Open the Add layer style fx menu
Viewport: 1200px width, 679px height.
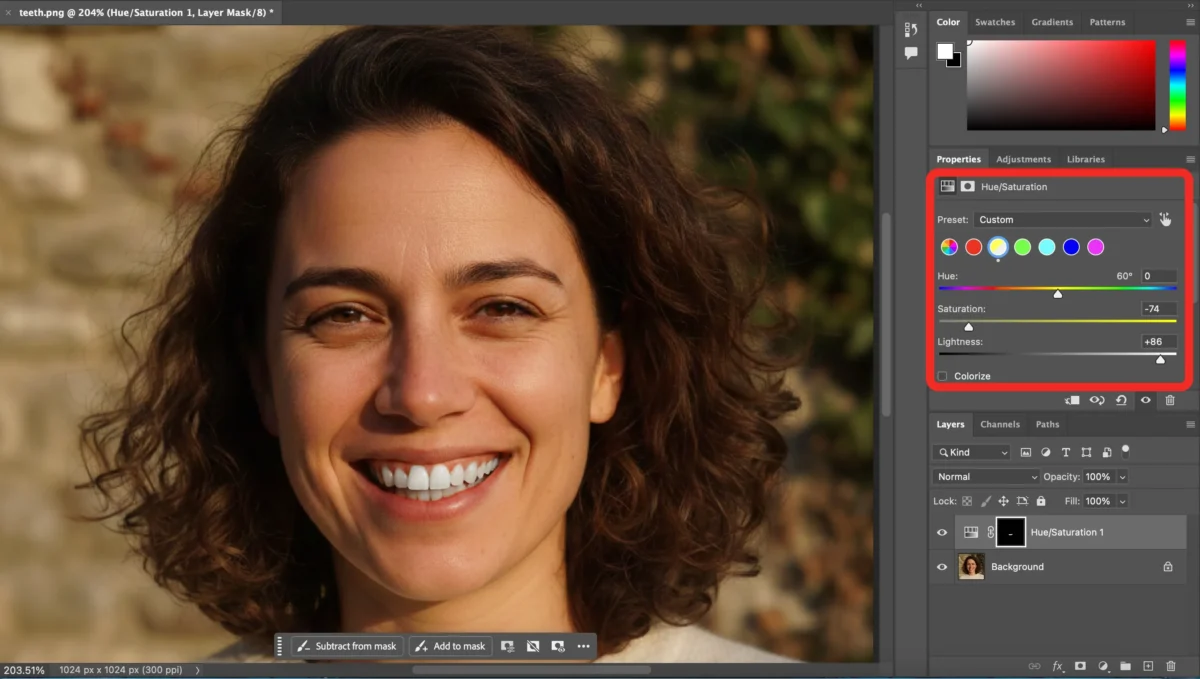1057,666
